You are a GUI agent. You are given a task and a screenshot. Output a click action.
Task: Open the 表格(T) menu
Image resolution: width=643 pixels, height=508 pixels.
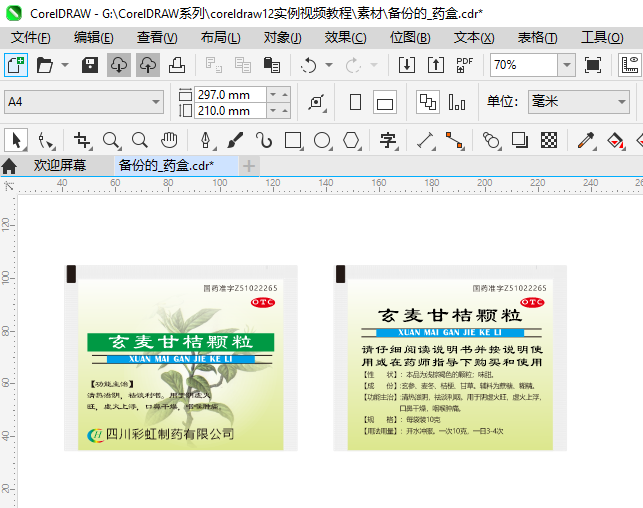537,38
